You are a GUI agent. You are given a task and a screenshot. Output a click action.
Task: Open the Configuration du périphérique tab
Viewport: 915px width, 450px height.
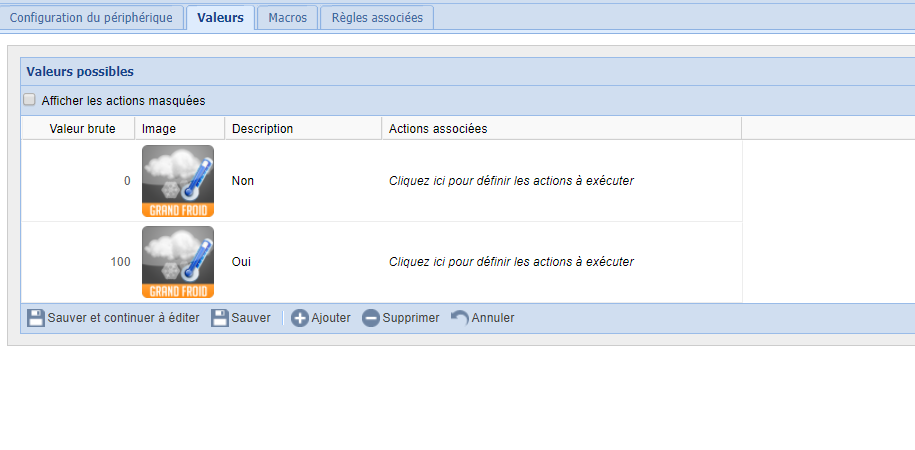click(x=91, y=17)
